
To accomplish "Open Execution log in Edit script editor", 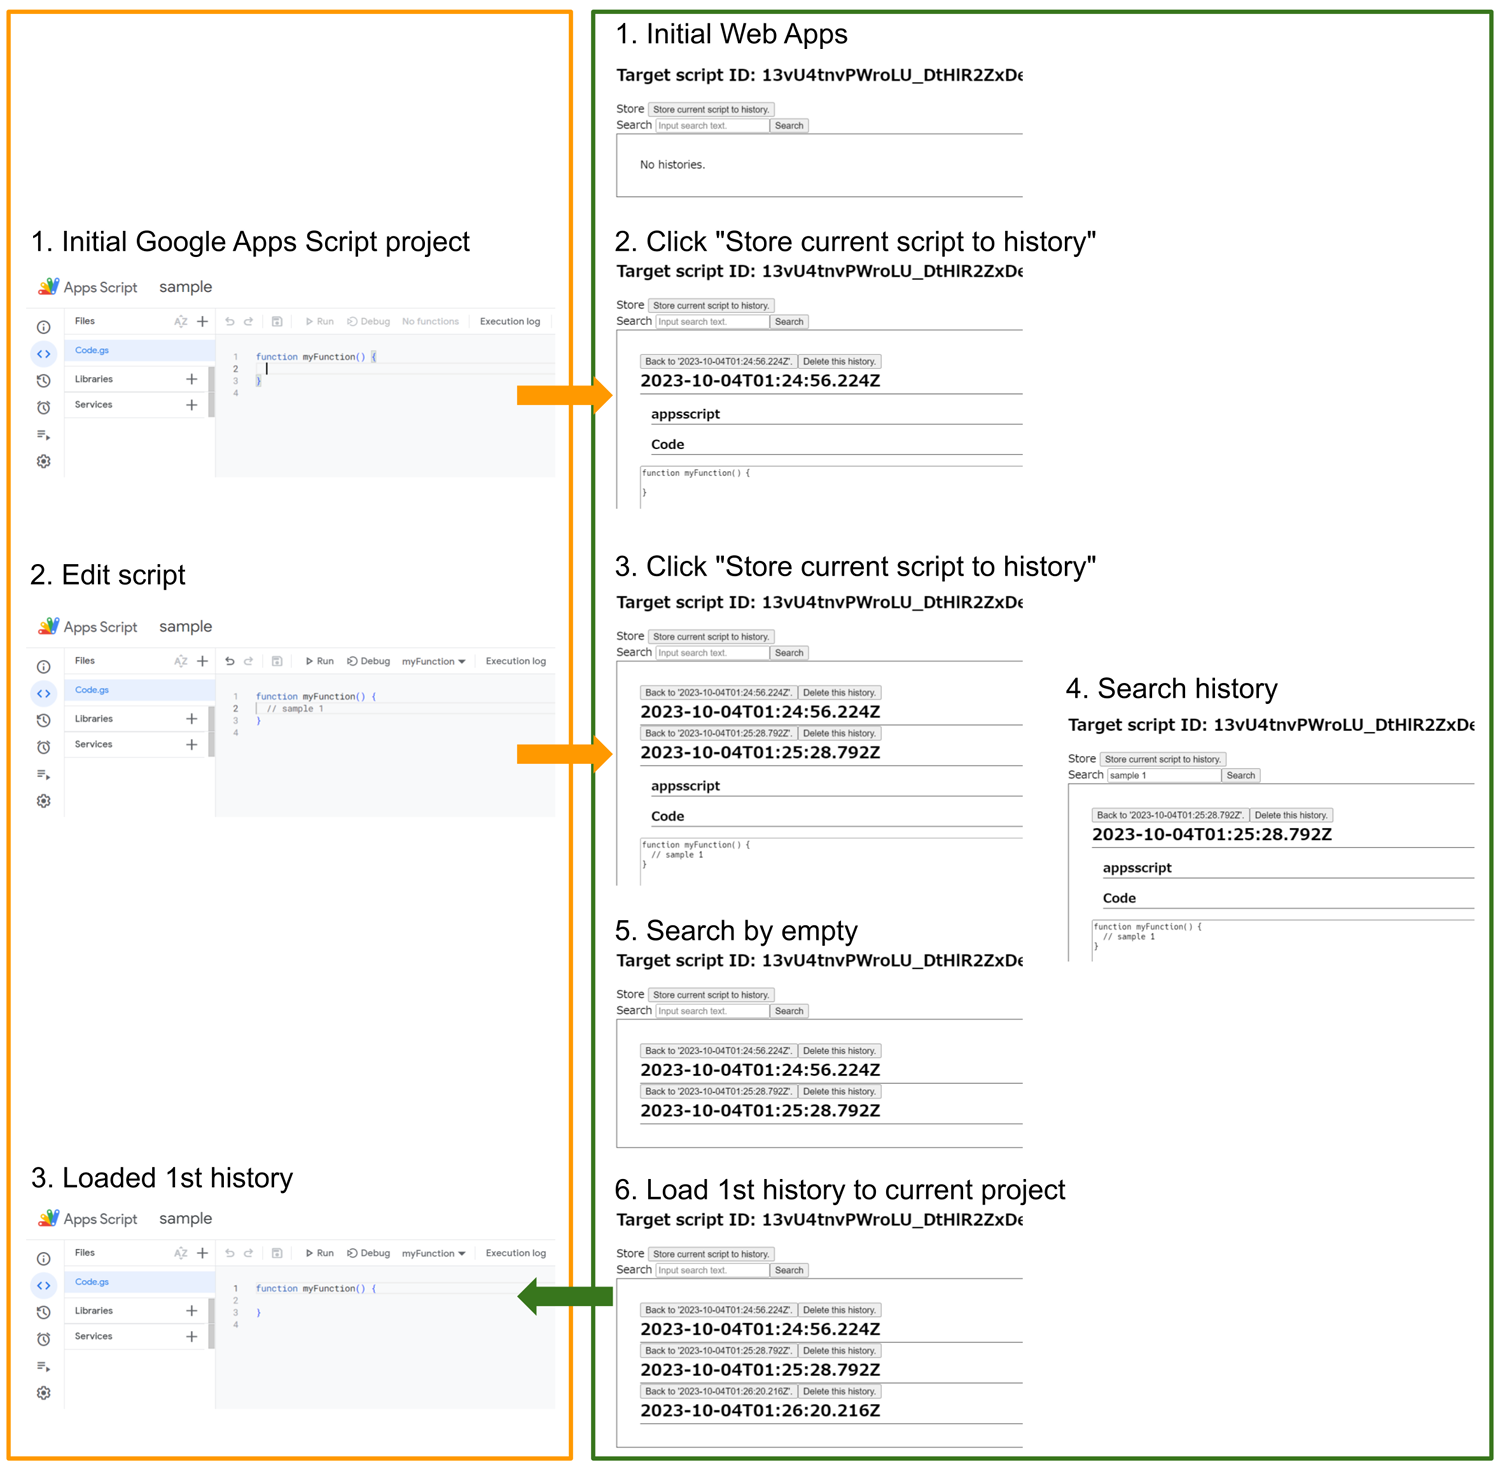I will (x=515, y=661).
